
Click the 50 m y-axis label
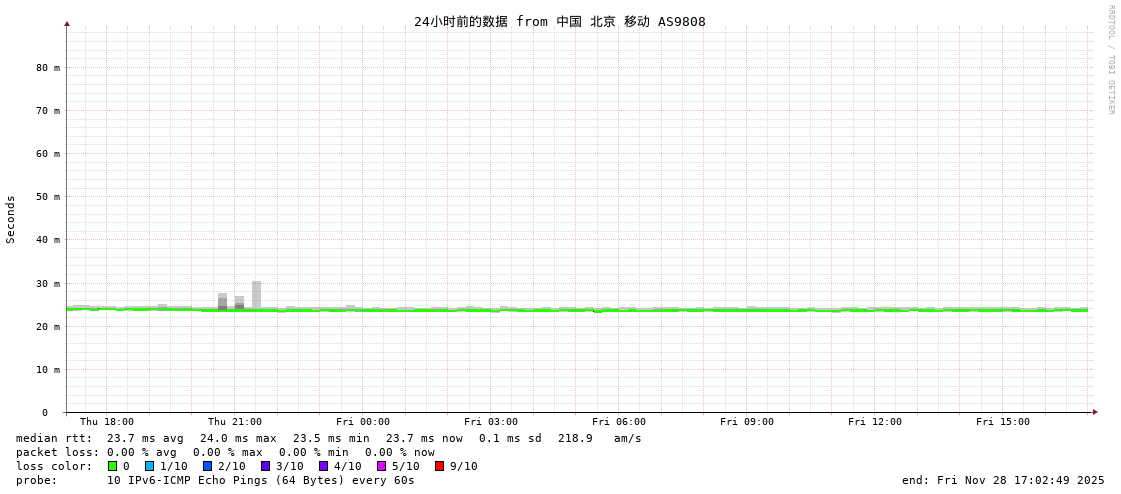tap(48, 197)
